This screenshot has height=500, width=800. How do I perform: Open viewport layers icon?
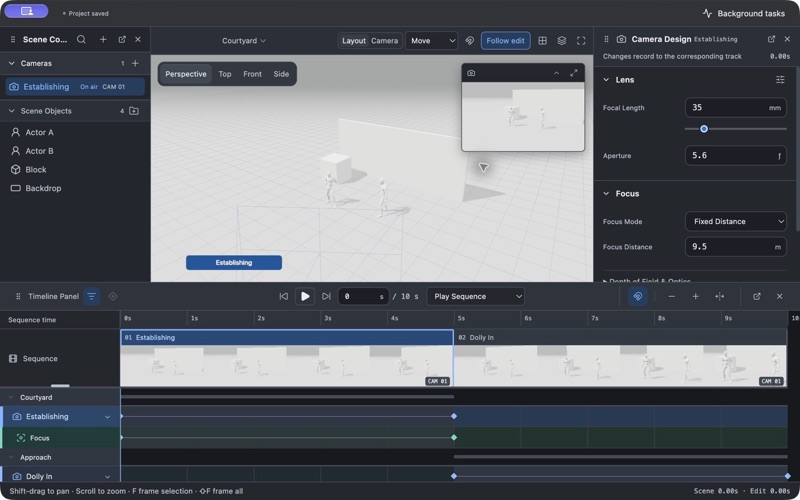click(562, 41)
